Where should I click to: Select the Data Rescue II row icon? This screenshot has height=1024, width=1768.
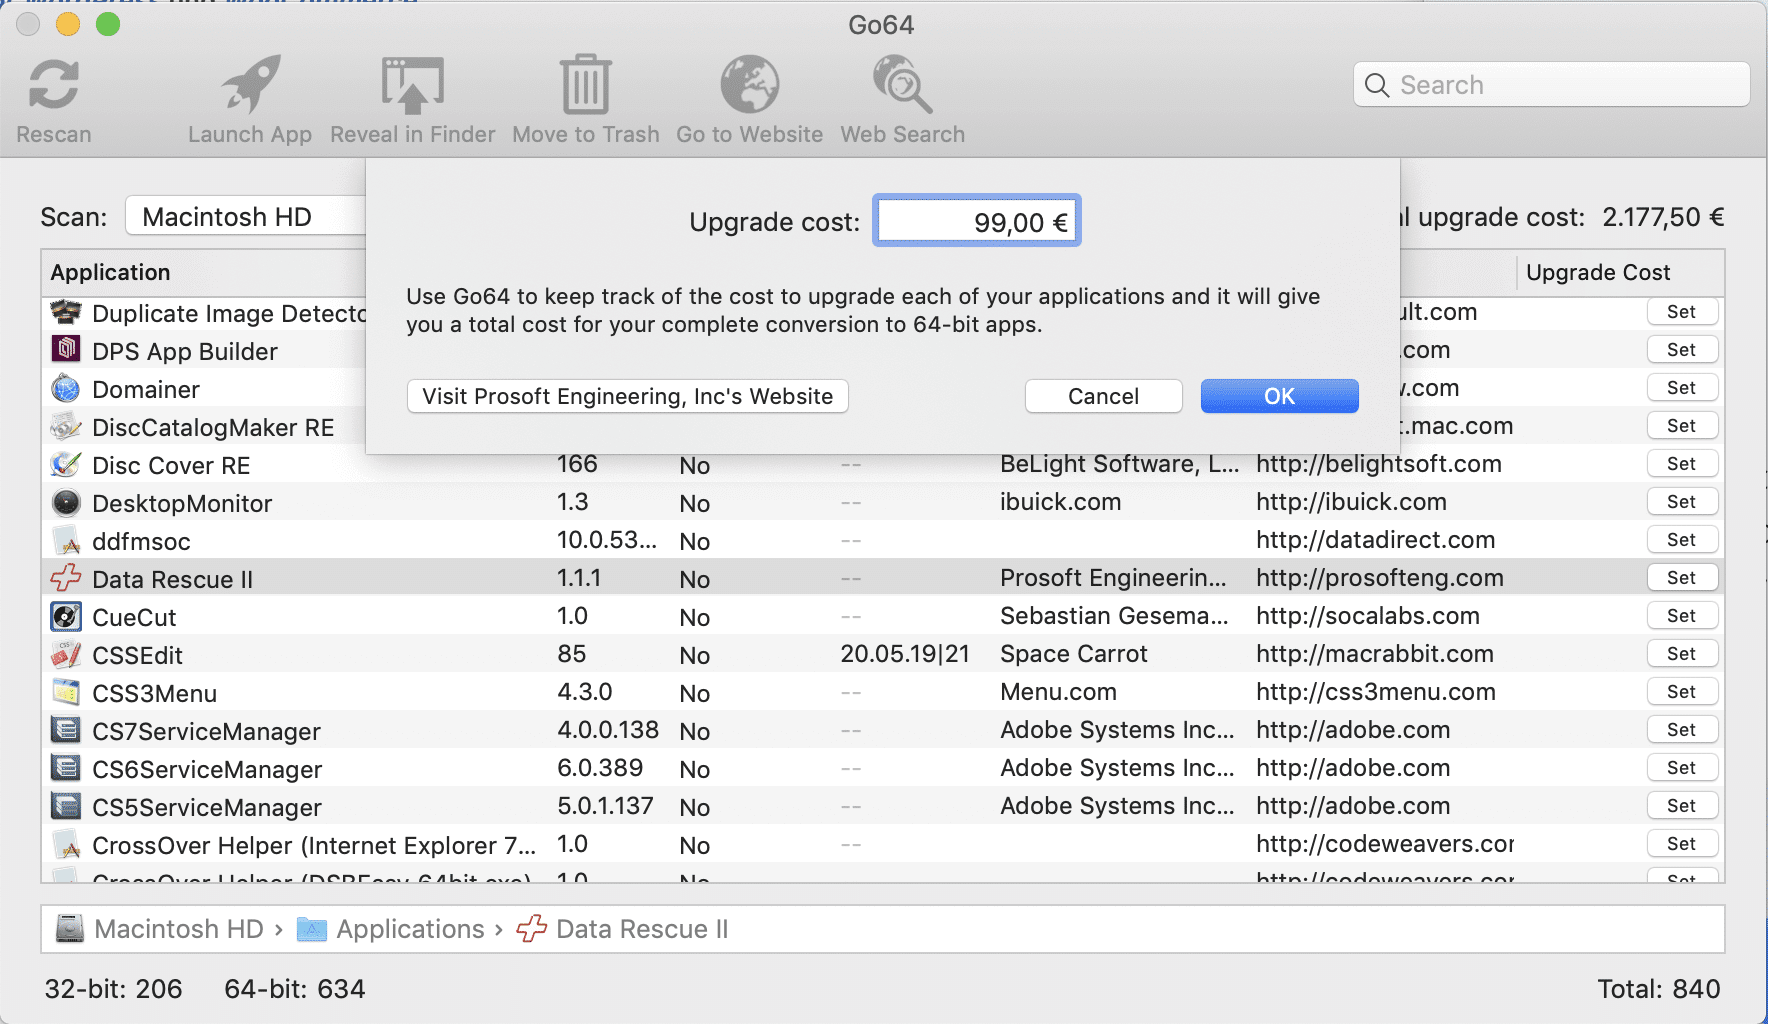66,578
